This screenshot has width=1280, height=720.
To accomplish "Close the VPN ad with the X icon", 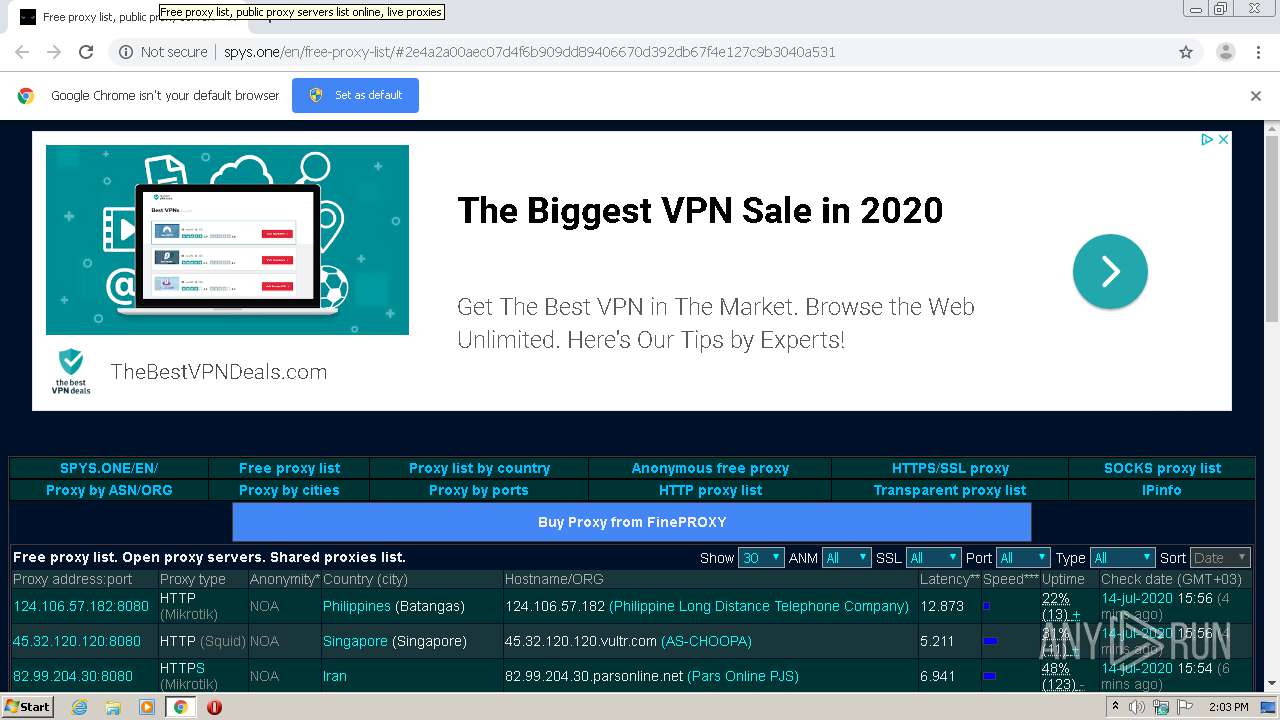I will point(1223,140).
